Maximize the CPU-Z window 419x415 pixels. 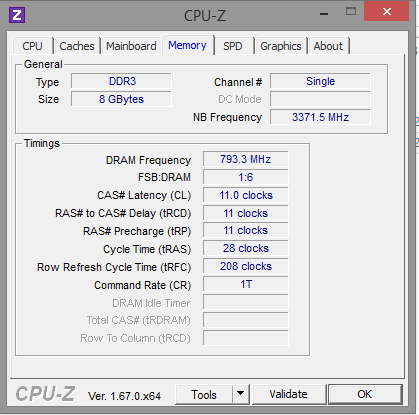click(351, 12)
